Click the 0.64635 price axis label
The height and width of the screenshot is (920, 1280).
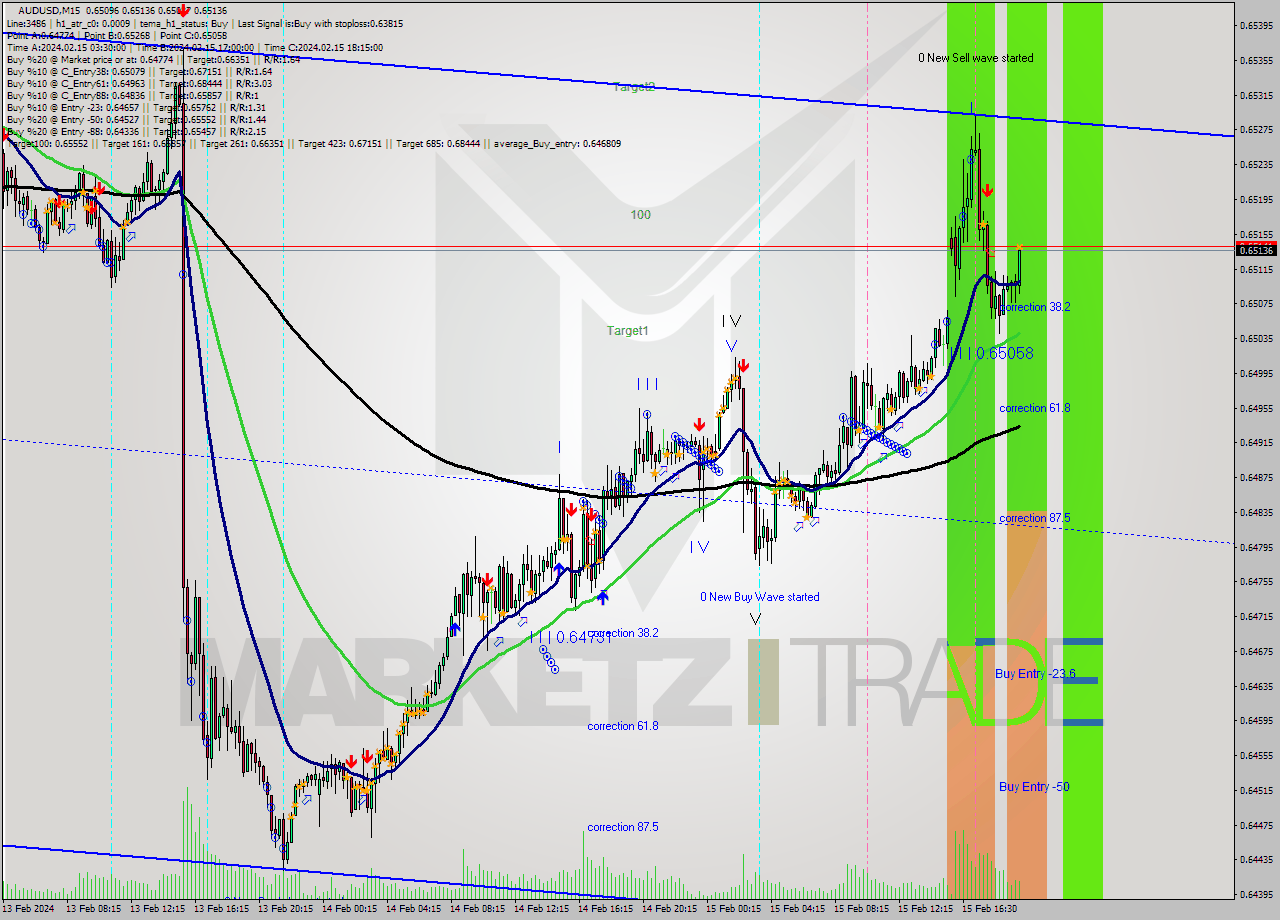pyautogui.click(x=1255, y=686)
